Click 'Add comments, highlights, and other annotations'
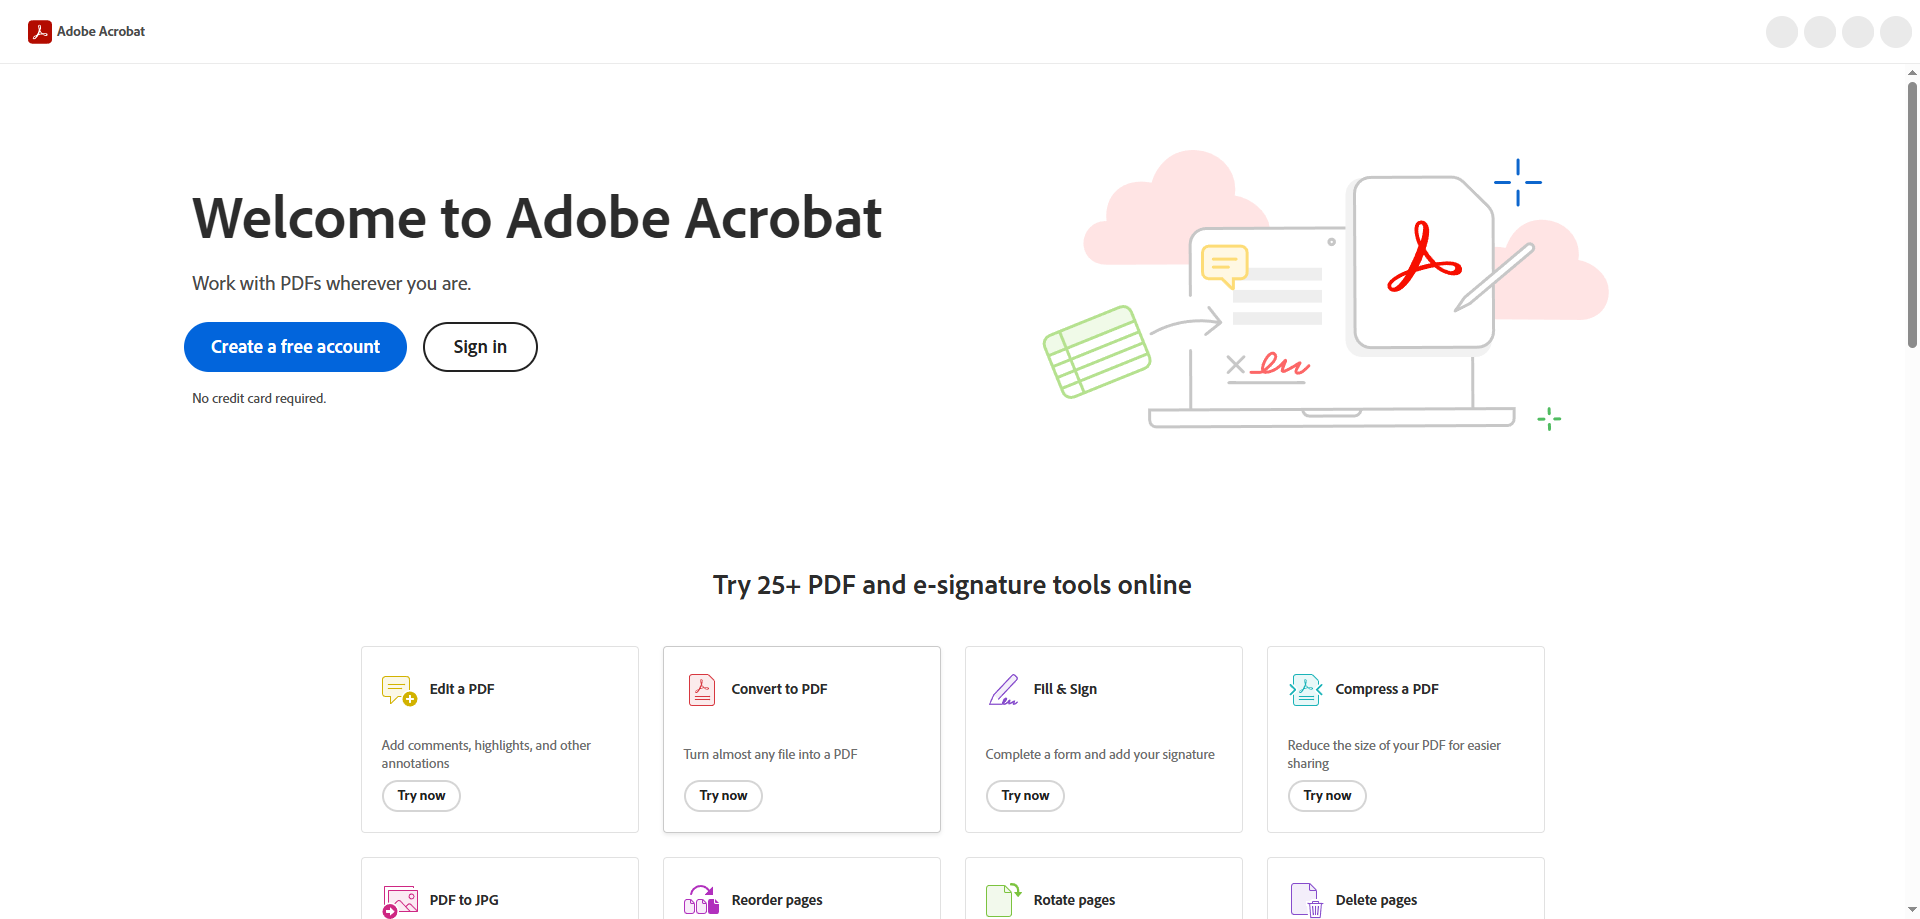The image size is (1920, 919). coord(486,754)
